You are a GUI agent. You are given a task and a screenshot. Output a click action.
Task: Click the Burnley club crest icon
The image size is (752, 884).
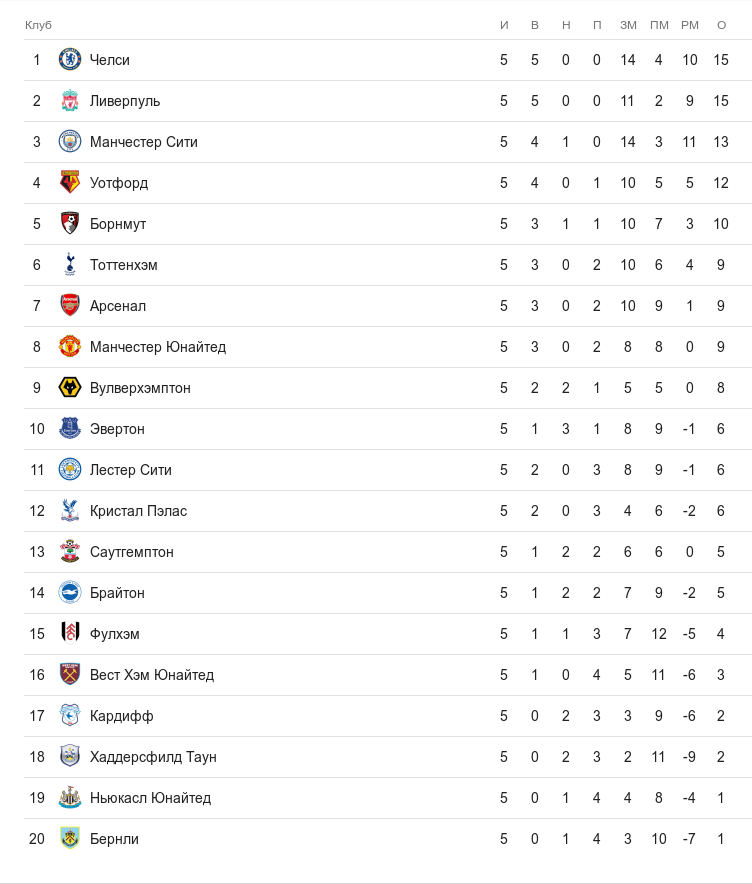70,839
